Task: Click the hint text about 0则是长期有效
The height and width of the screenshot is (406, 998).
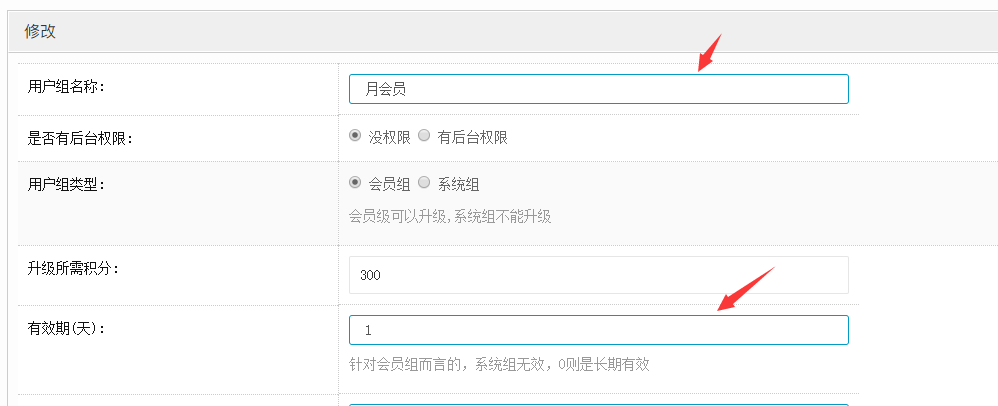Action: (499, 364)
